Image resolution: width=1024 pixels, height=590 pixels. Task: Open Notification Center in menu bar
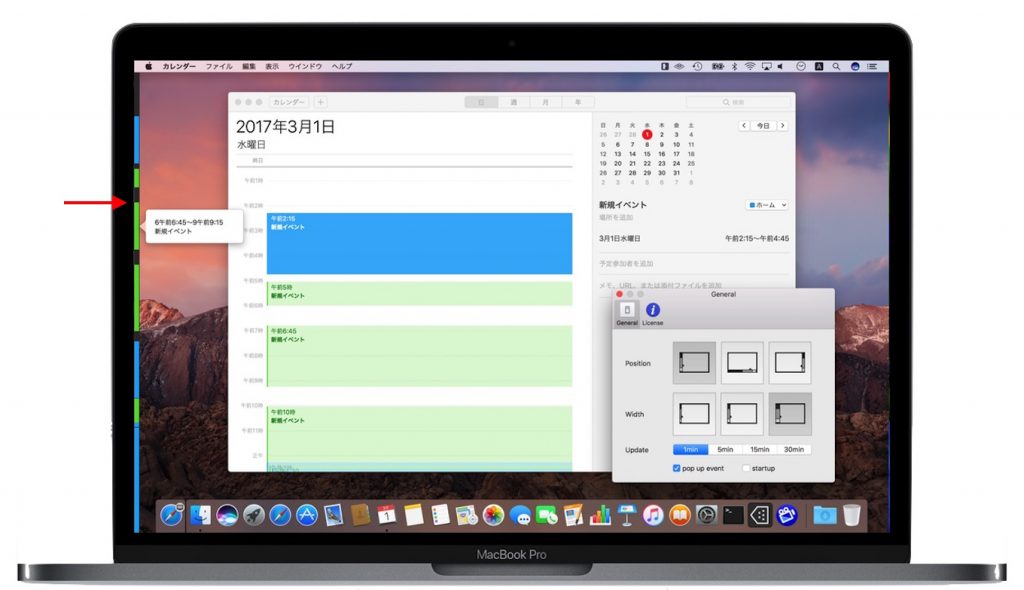coord(872,67)
